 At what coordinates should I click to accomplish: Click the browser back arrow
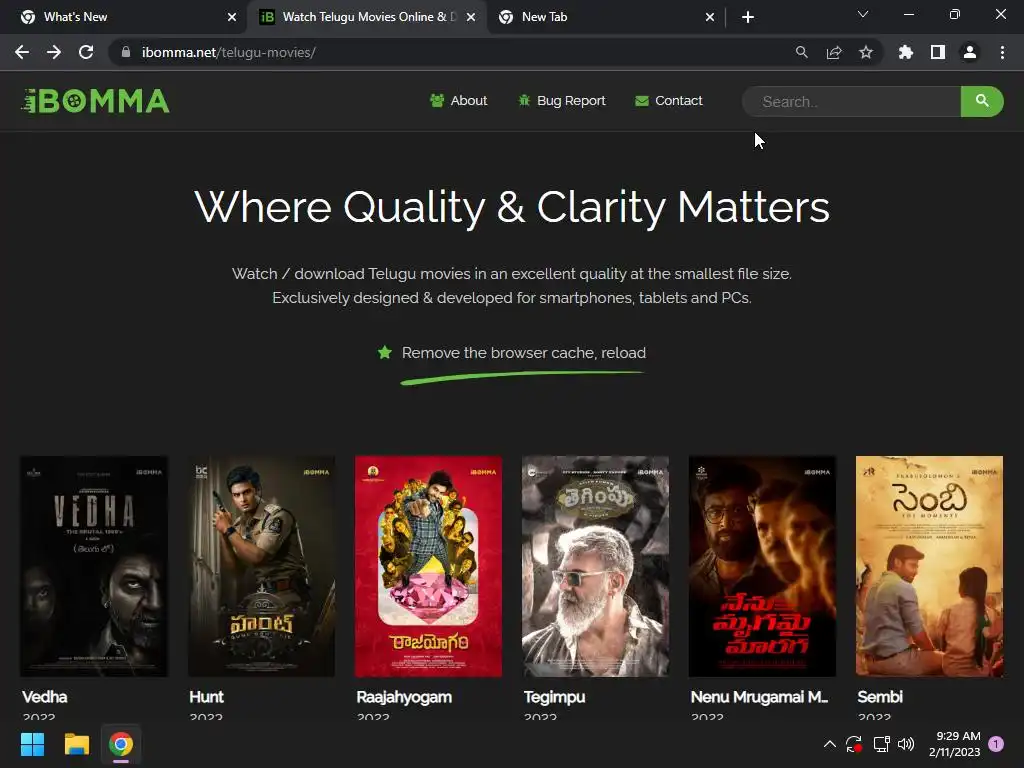(x=22, y=52)
